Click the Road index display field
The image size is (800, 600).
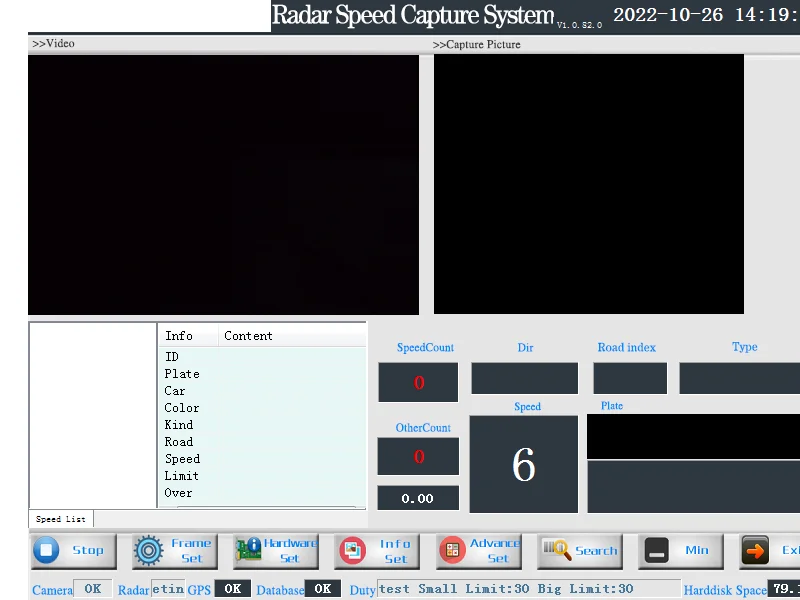click(x=630, y=378)
